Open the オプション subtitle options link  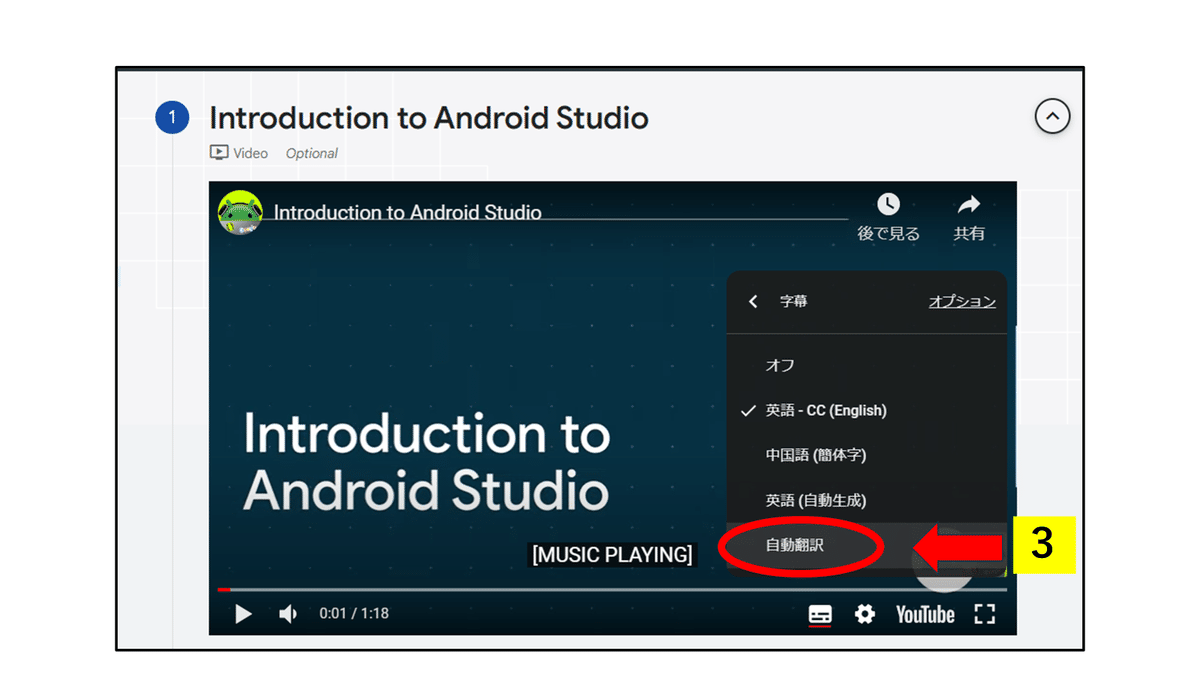[962, 301]
